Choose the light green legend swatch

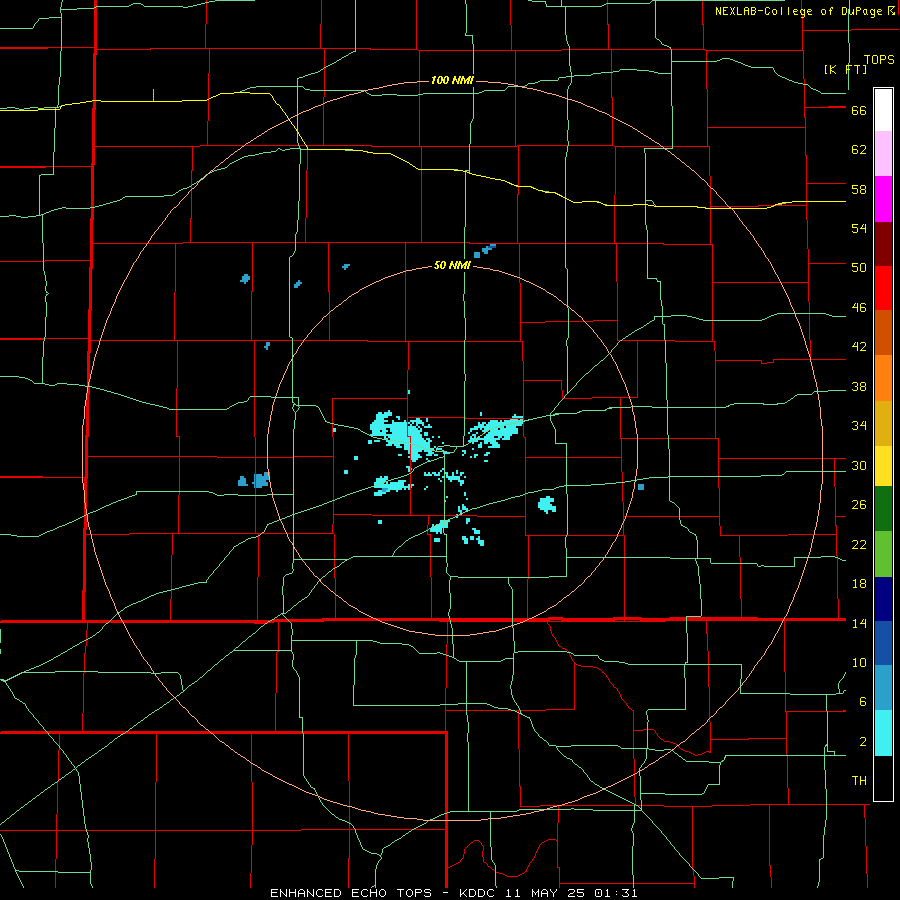point(883,553)
